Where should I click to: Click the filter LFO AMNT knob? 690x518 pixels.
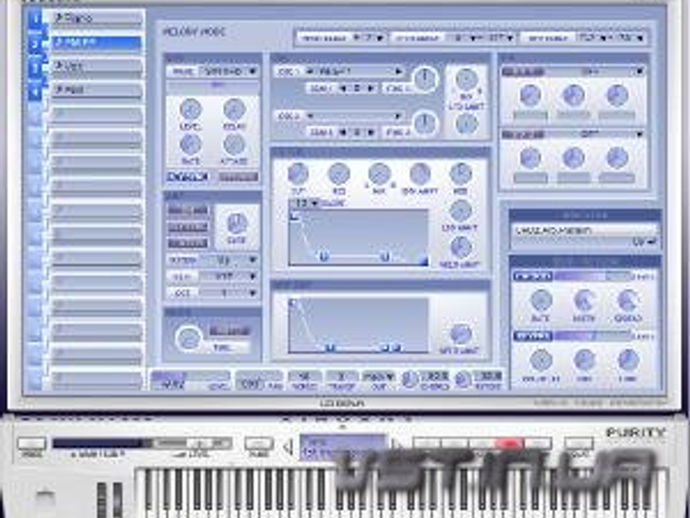click(460, 210)
